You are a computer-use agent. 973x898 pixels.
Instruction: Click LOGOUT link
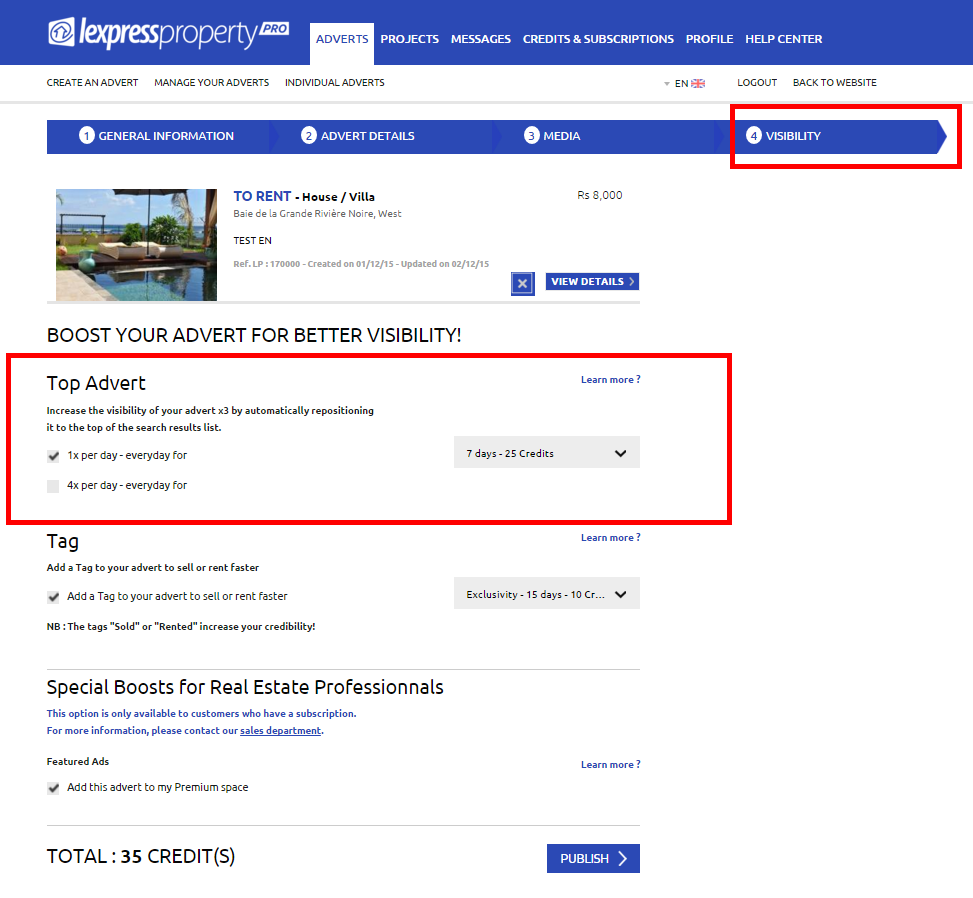click(x=757, y=83)
